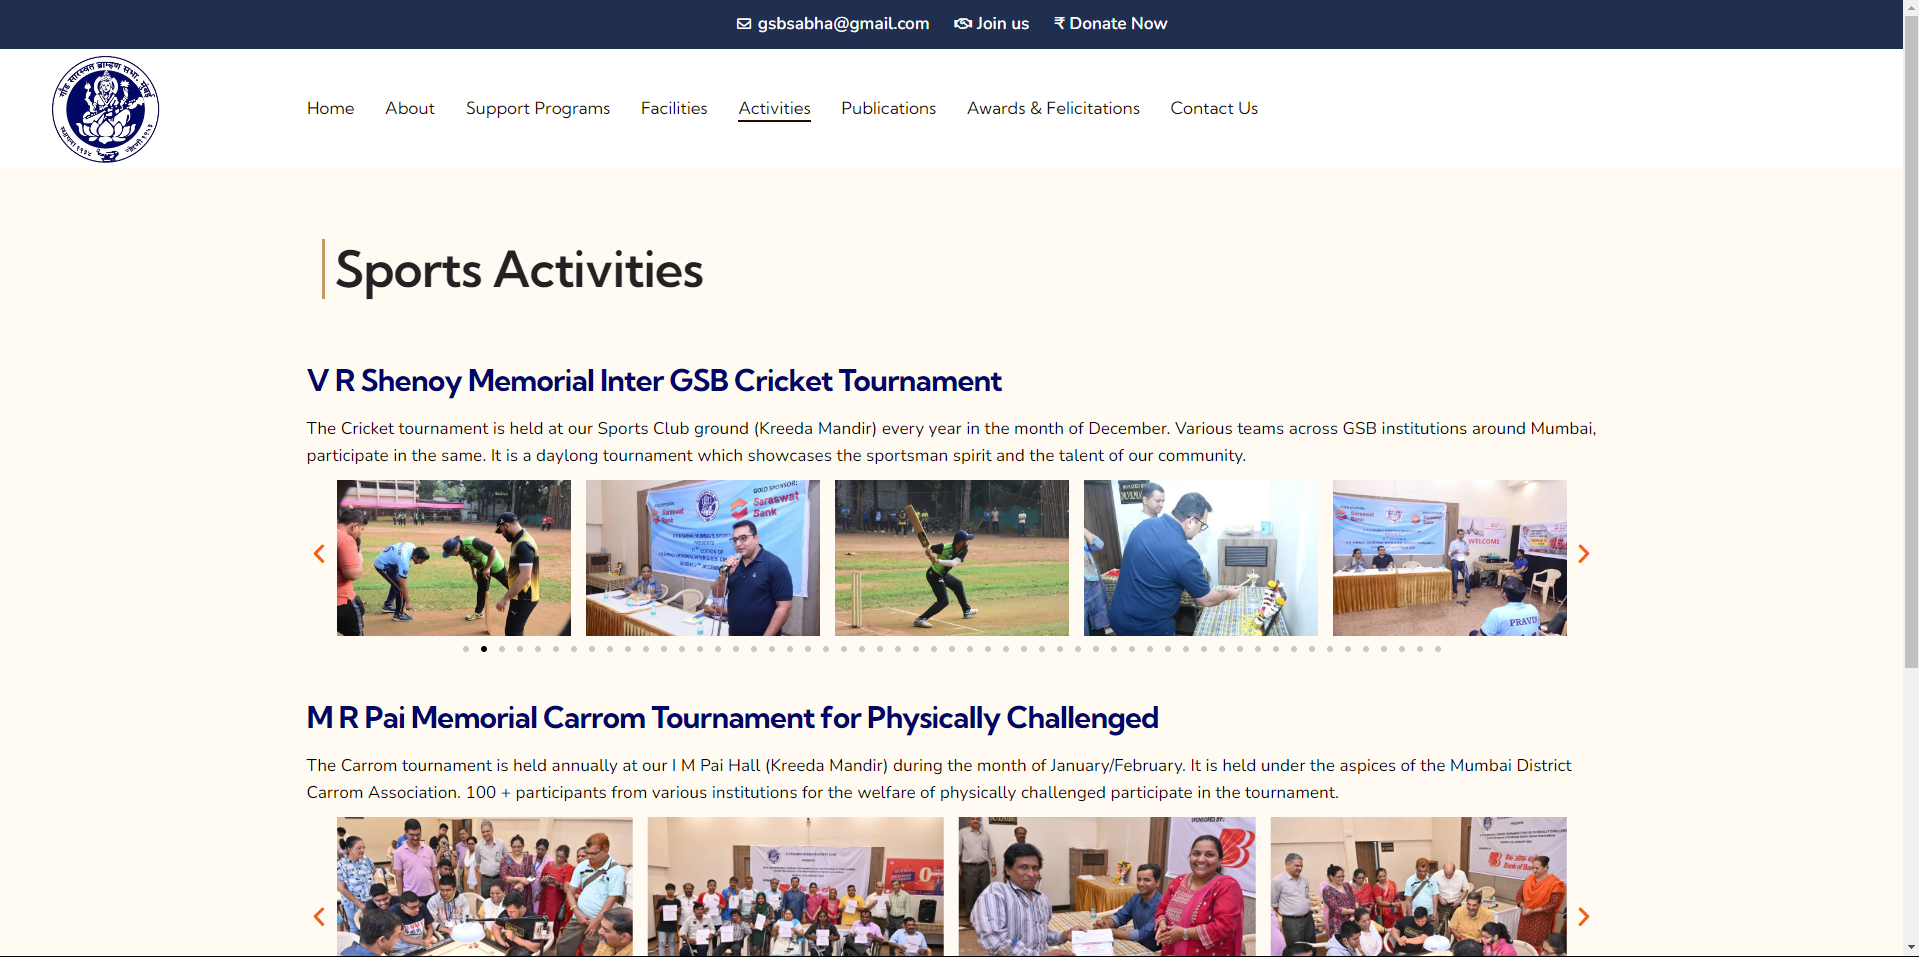1919x957 pixels.
Task: Go to previous slide in cricket gallery
Action: click(x=319, y=554)
